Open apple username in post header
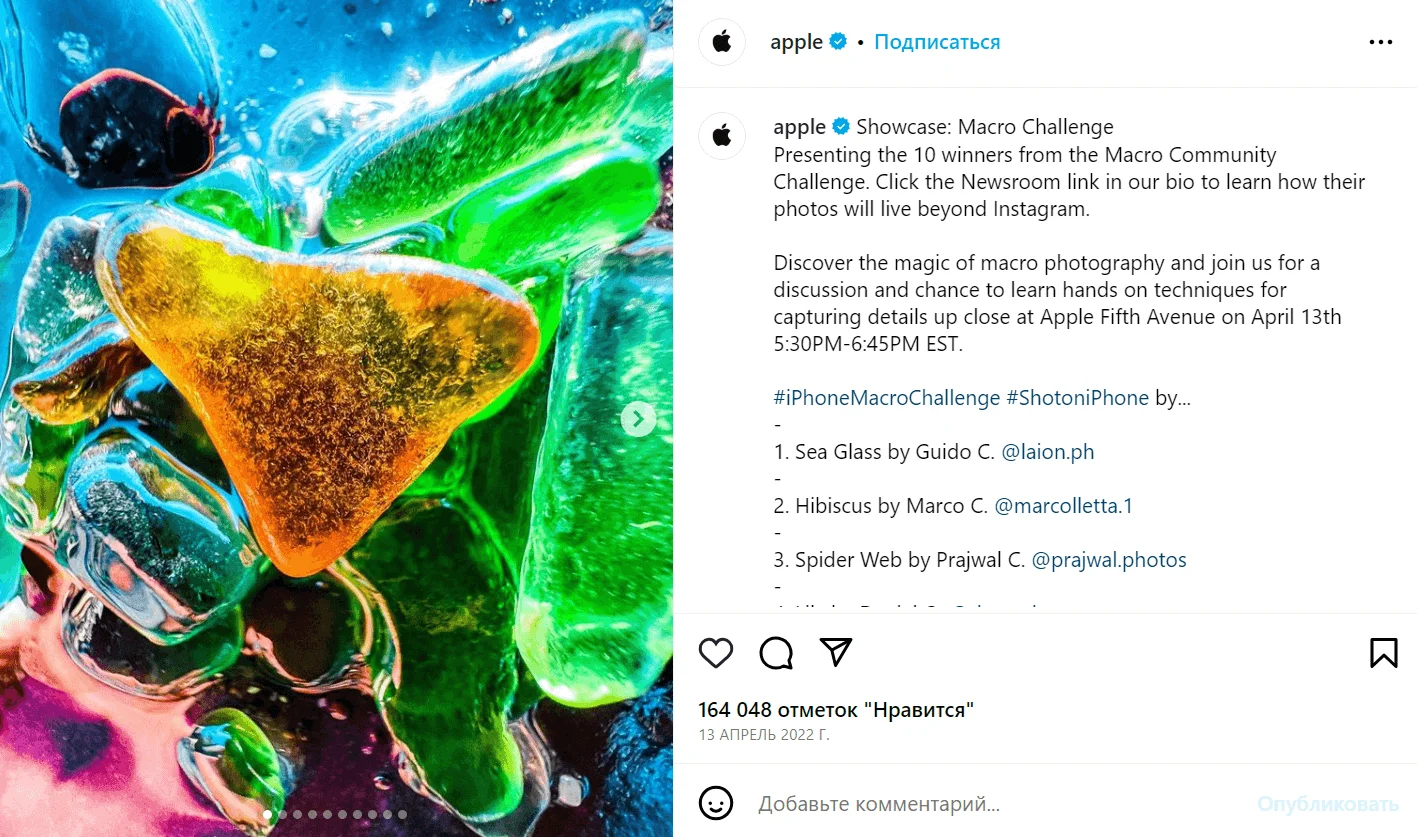The width and height of the screenshot is (1417, 837). [796, 42]
